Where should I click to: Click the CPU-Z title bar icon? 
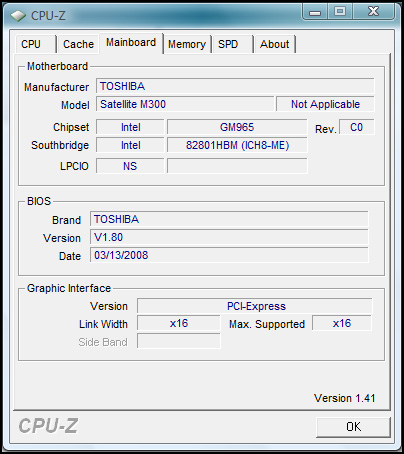pos(18,15)
